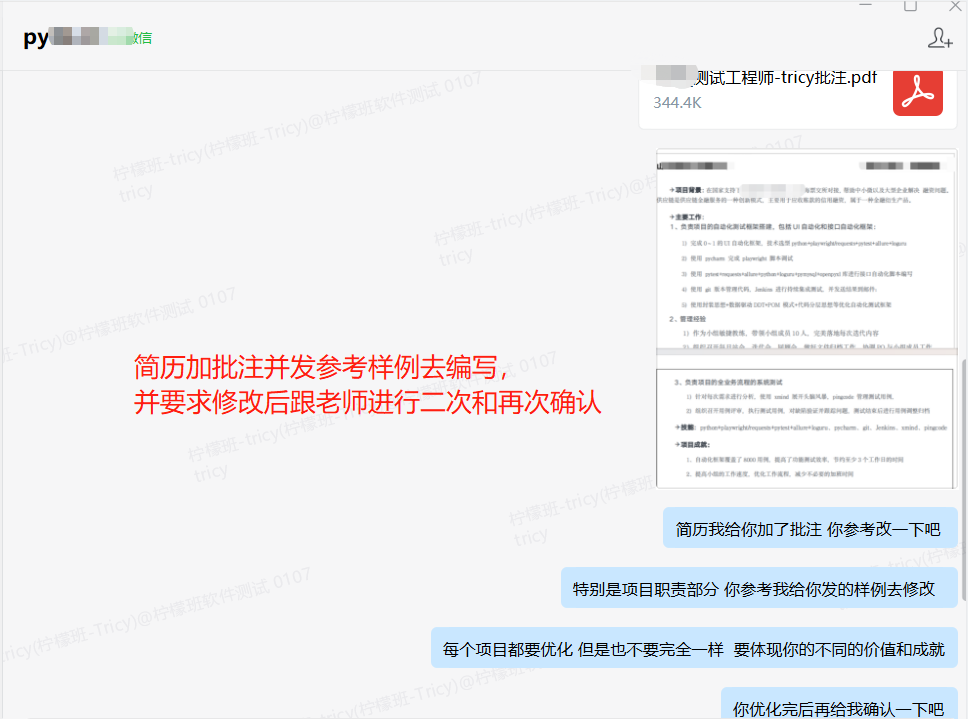The width and height of the screenshot is (968, 719).
Task: Close the chat window
Action: [954, 6]
